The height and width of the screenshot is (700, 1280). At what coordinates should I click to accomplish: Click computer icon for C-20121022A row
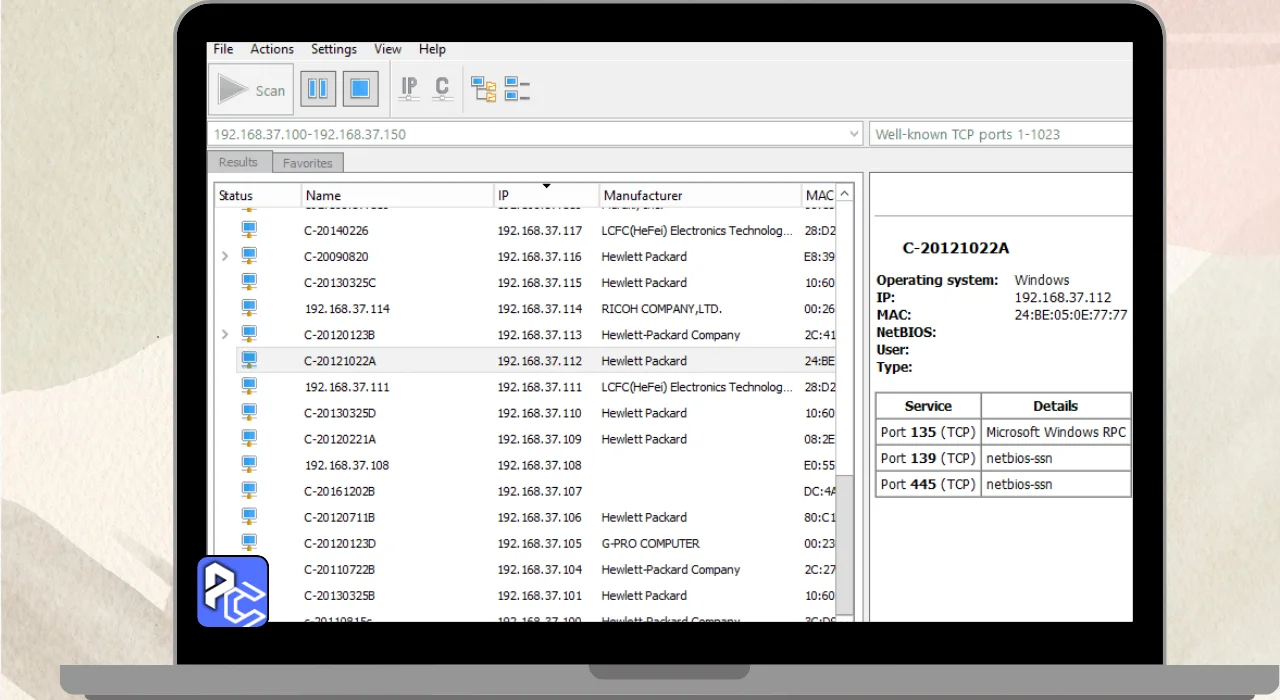click(x=249, y=360)
